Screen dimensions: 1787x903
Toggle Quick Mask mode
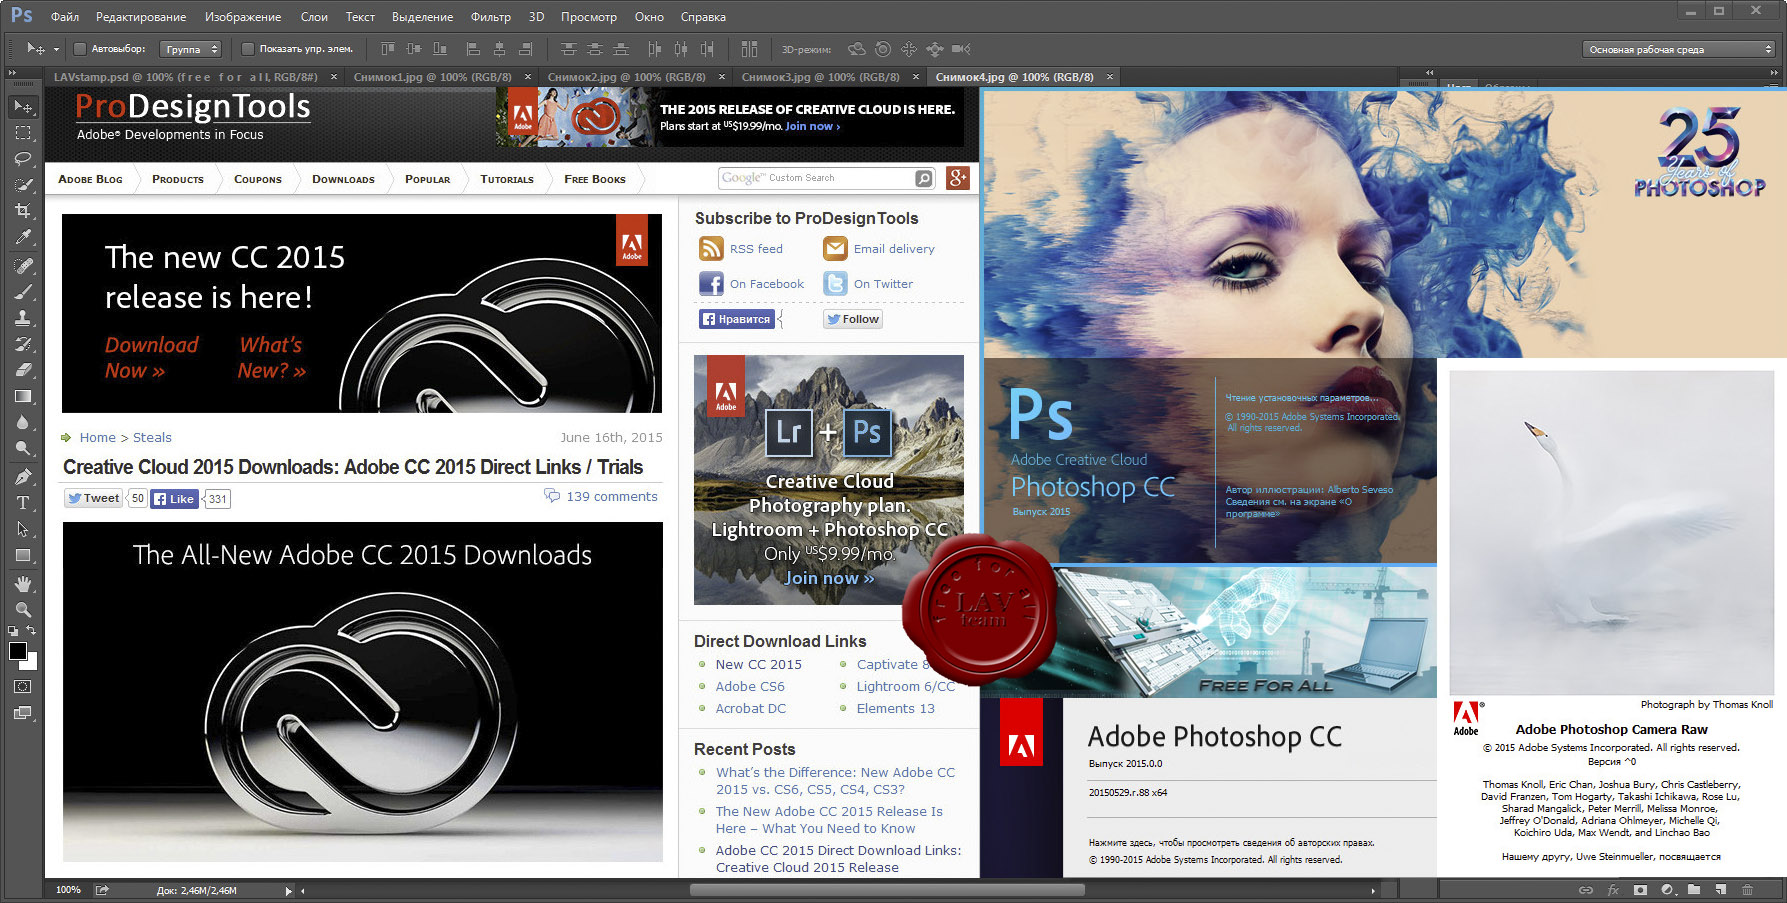click(23, 687)
